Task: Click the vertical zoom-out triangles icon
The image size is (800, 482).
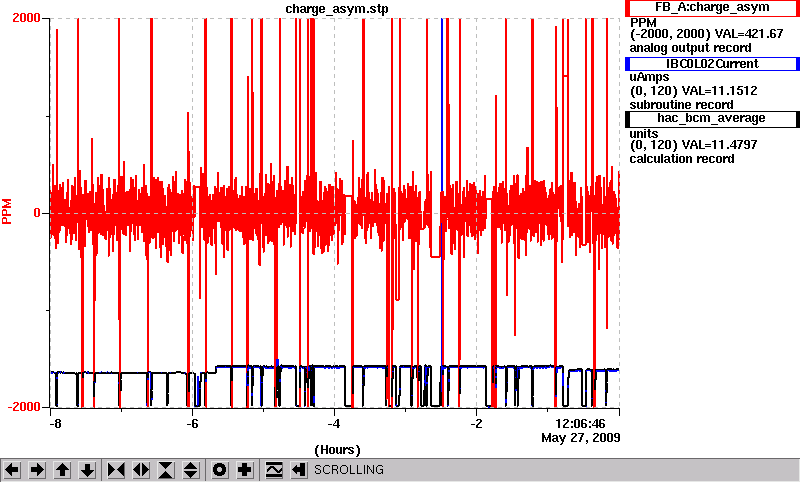Action: coord(191,469)
